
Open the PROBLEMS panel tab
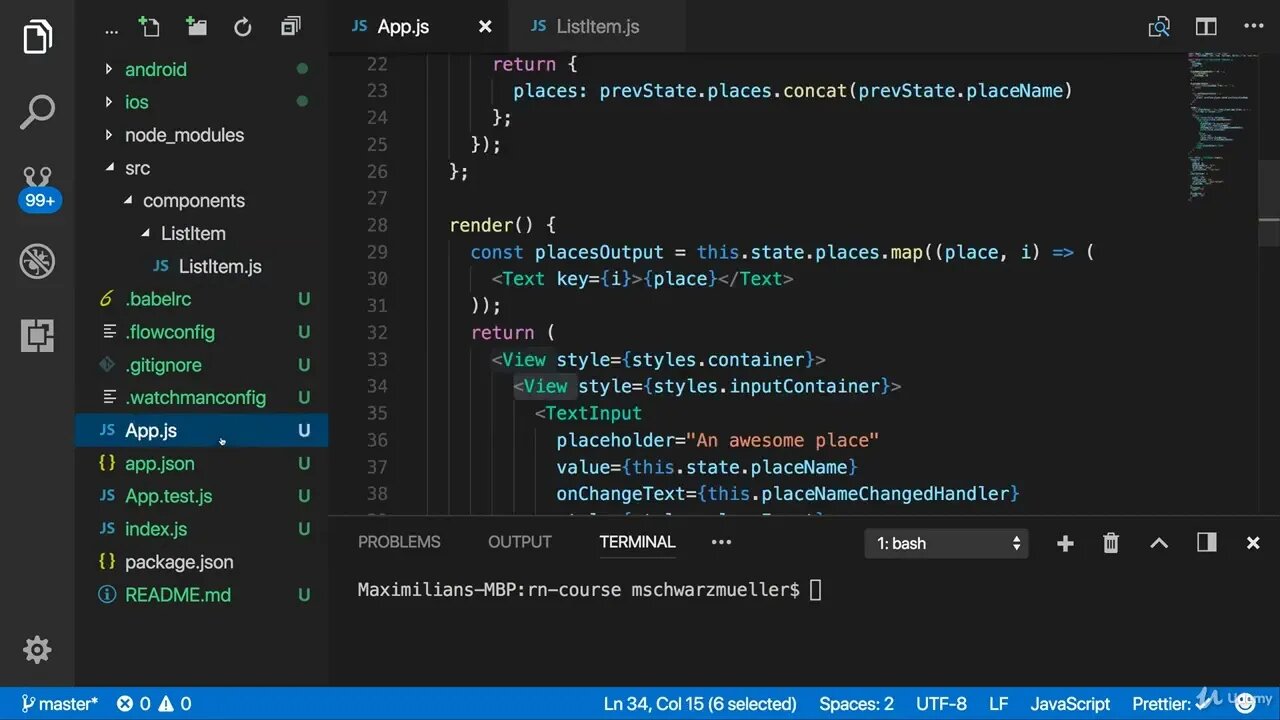pos(399,542)
